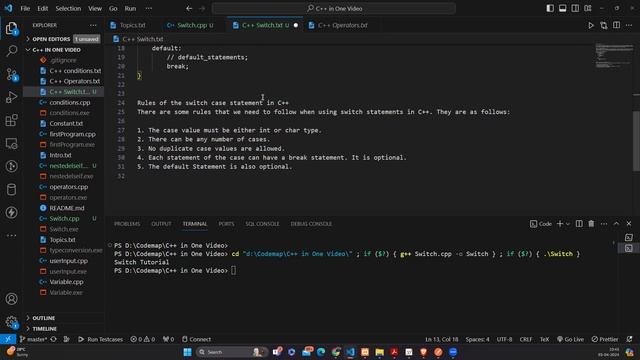Open the File menu
This screenshot has height=360, width=640.
click(x=25, y=8)
